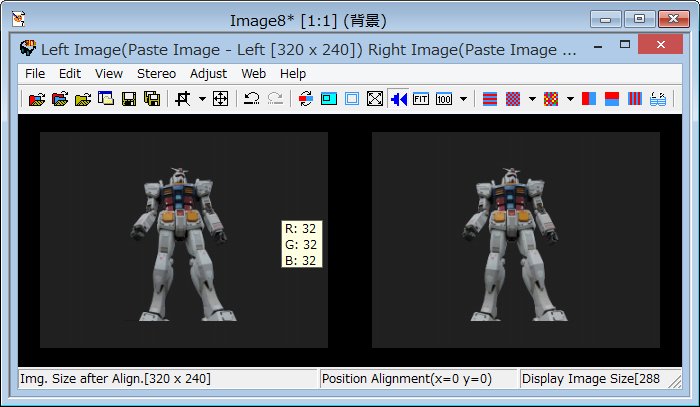Click the Image8 outer window icon
This screenshot has width=700, height=407.
click(x=18, y=19)
